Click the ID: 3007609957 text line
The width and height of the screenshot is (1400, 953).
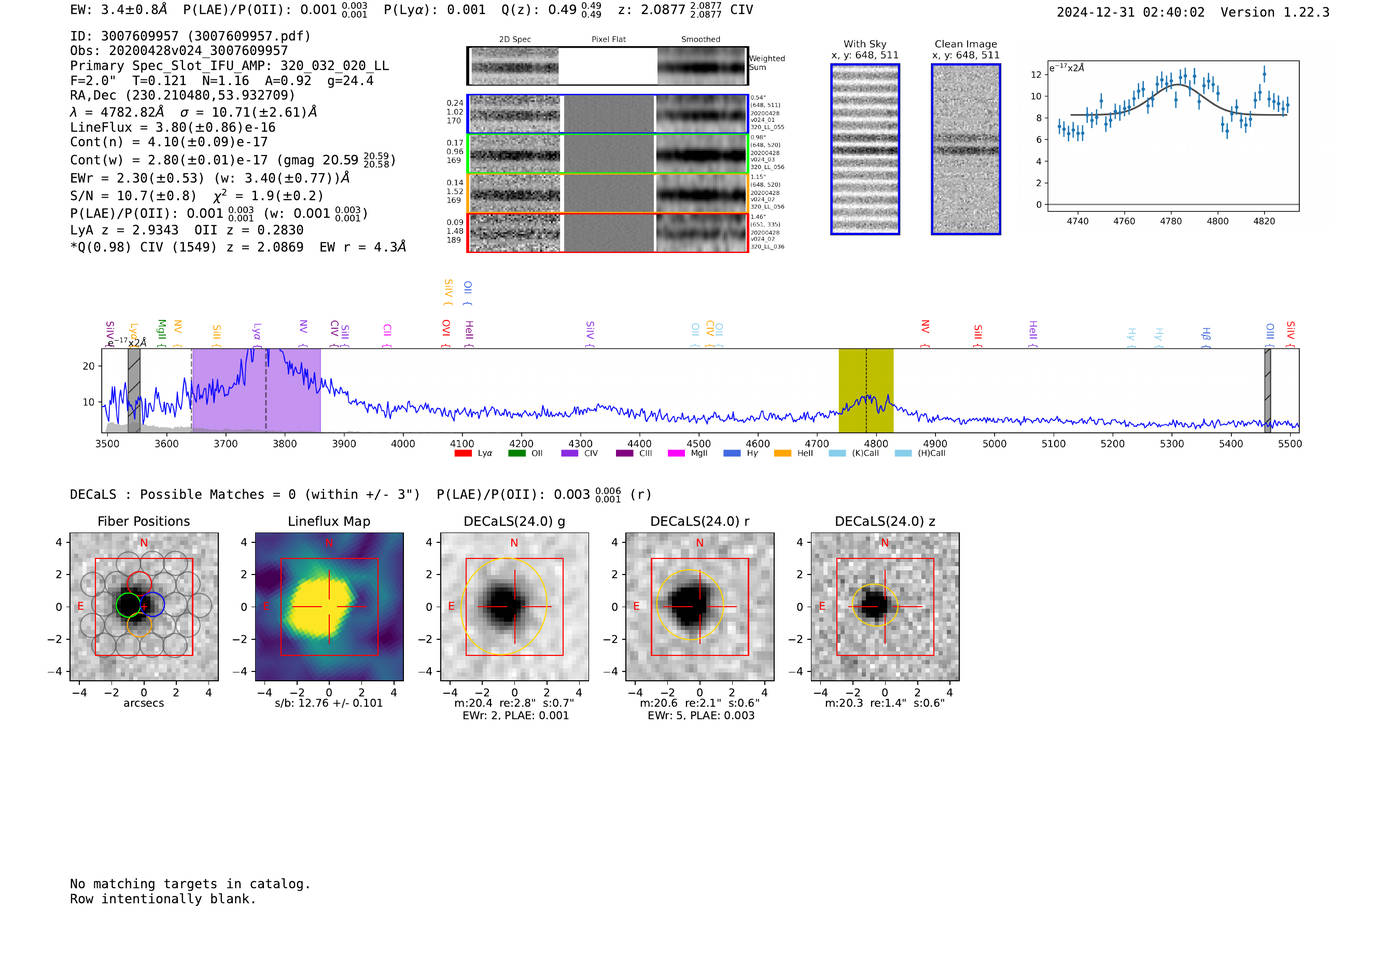point(190,36)
